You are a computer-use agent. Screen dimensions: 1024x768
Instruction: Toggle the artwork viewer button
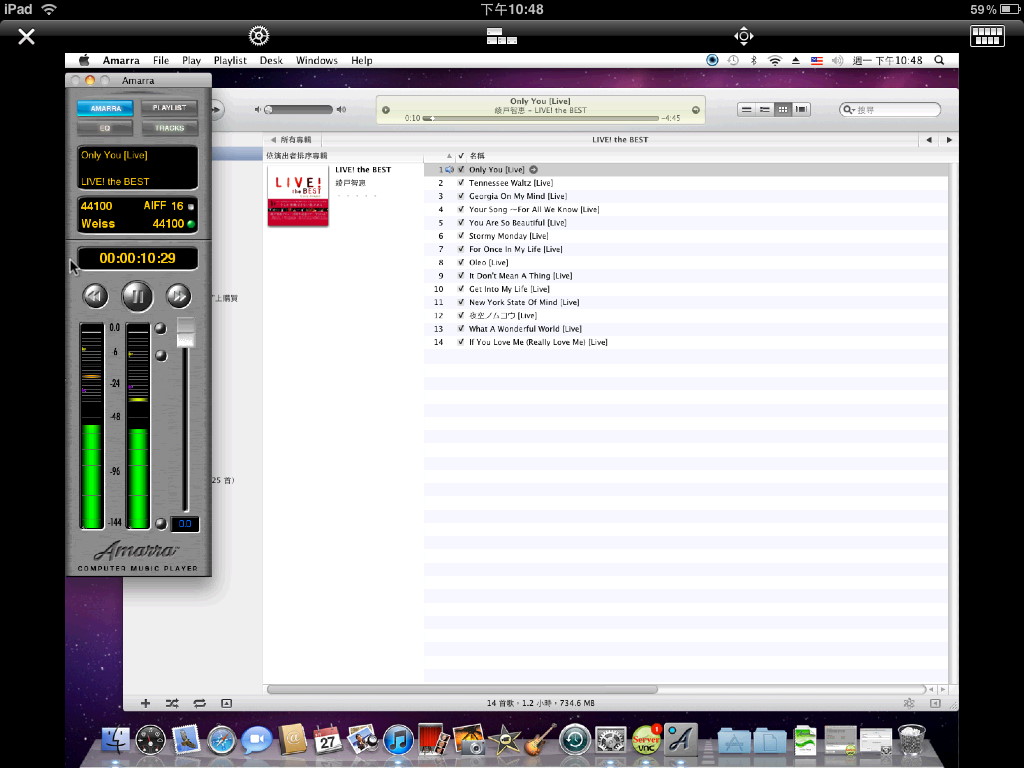coord(226,703)
